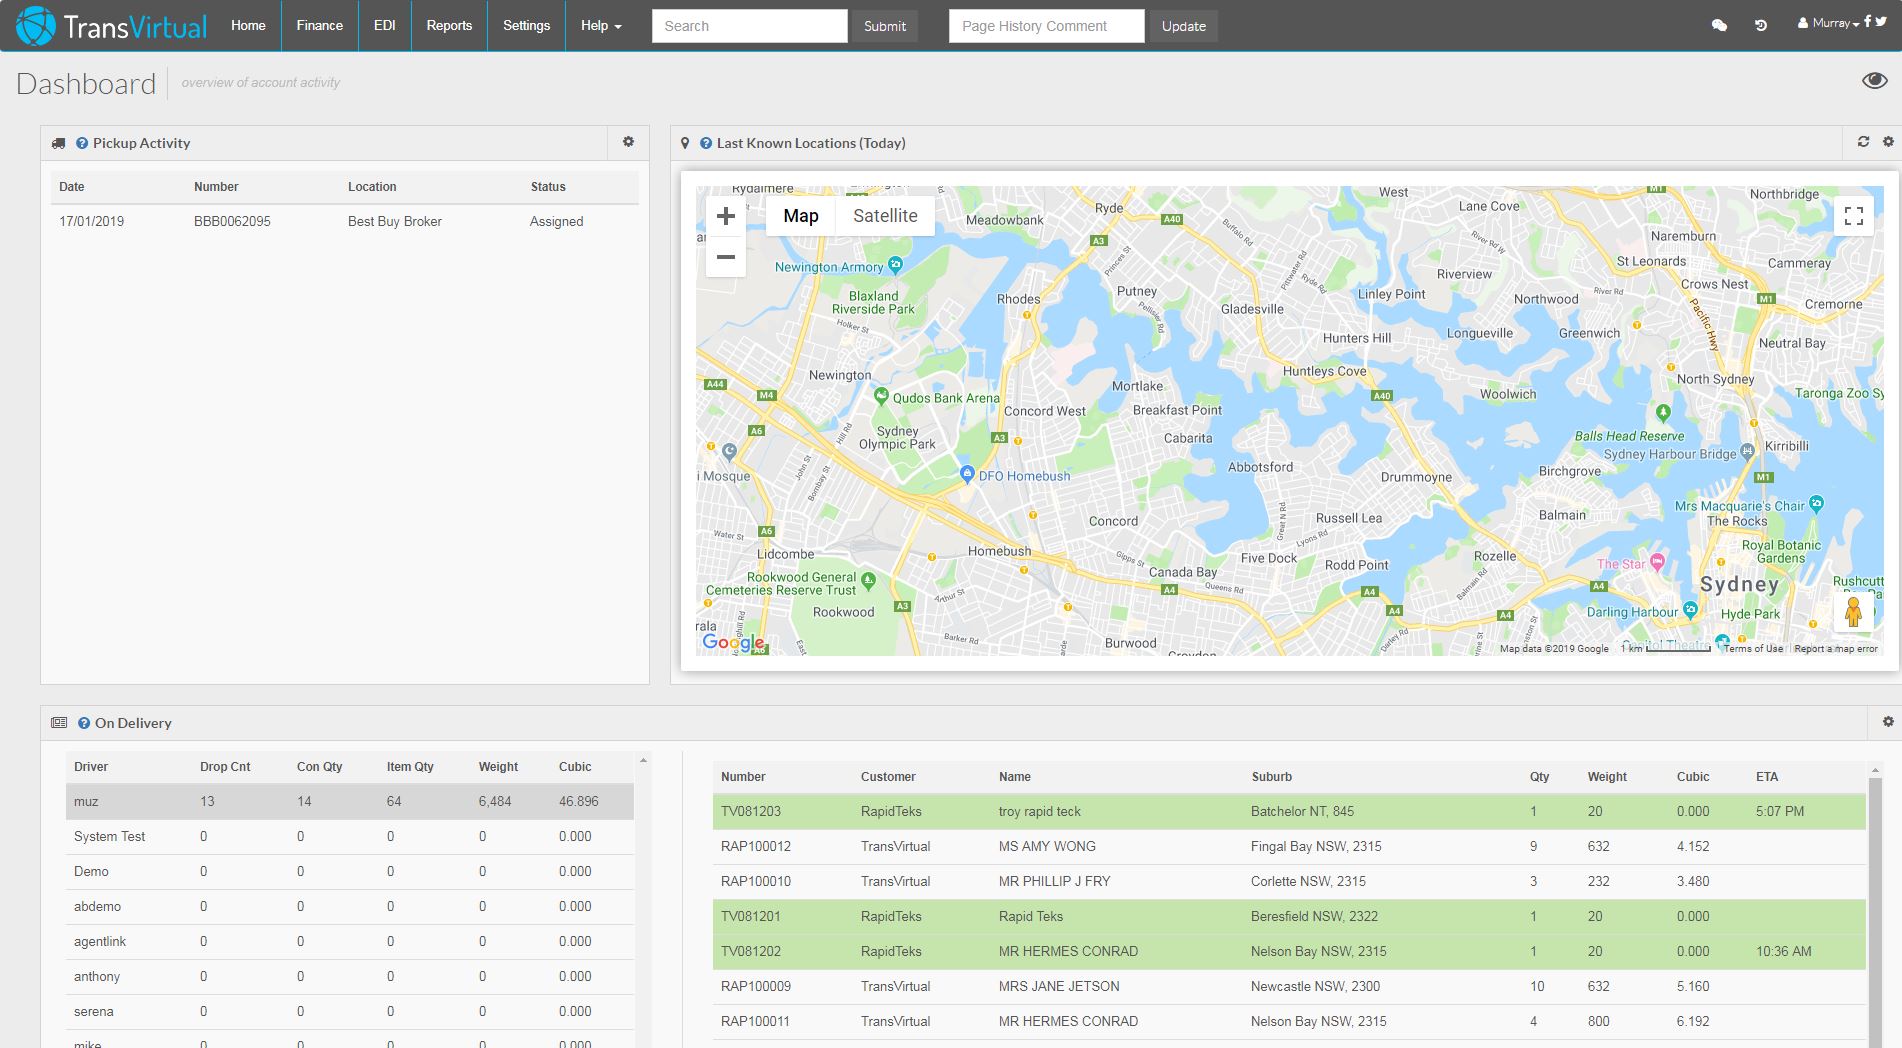Switch map to Satellite view
This screenshot has width=1902, height=1048.
coord(885,215)
